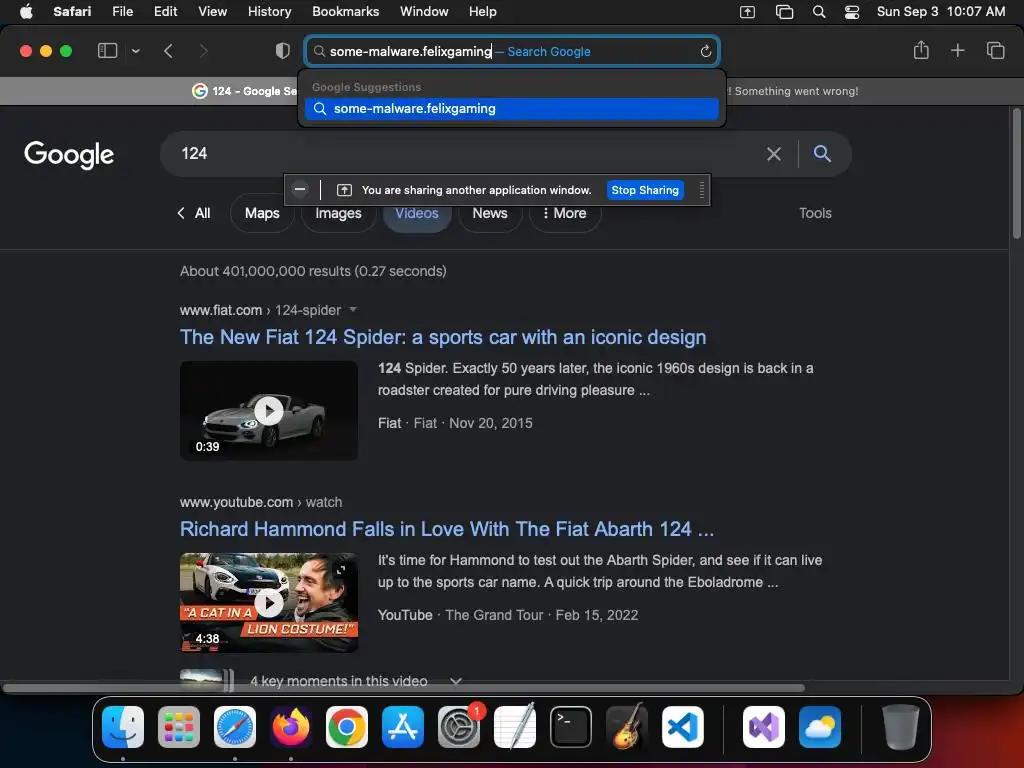Click the Sun Sep 3 10:07 AM clock
The width and height of the screenshot is (1024, 768).
940,12
